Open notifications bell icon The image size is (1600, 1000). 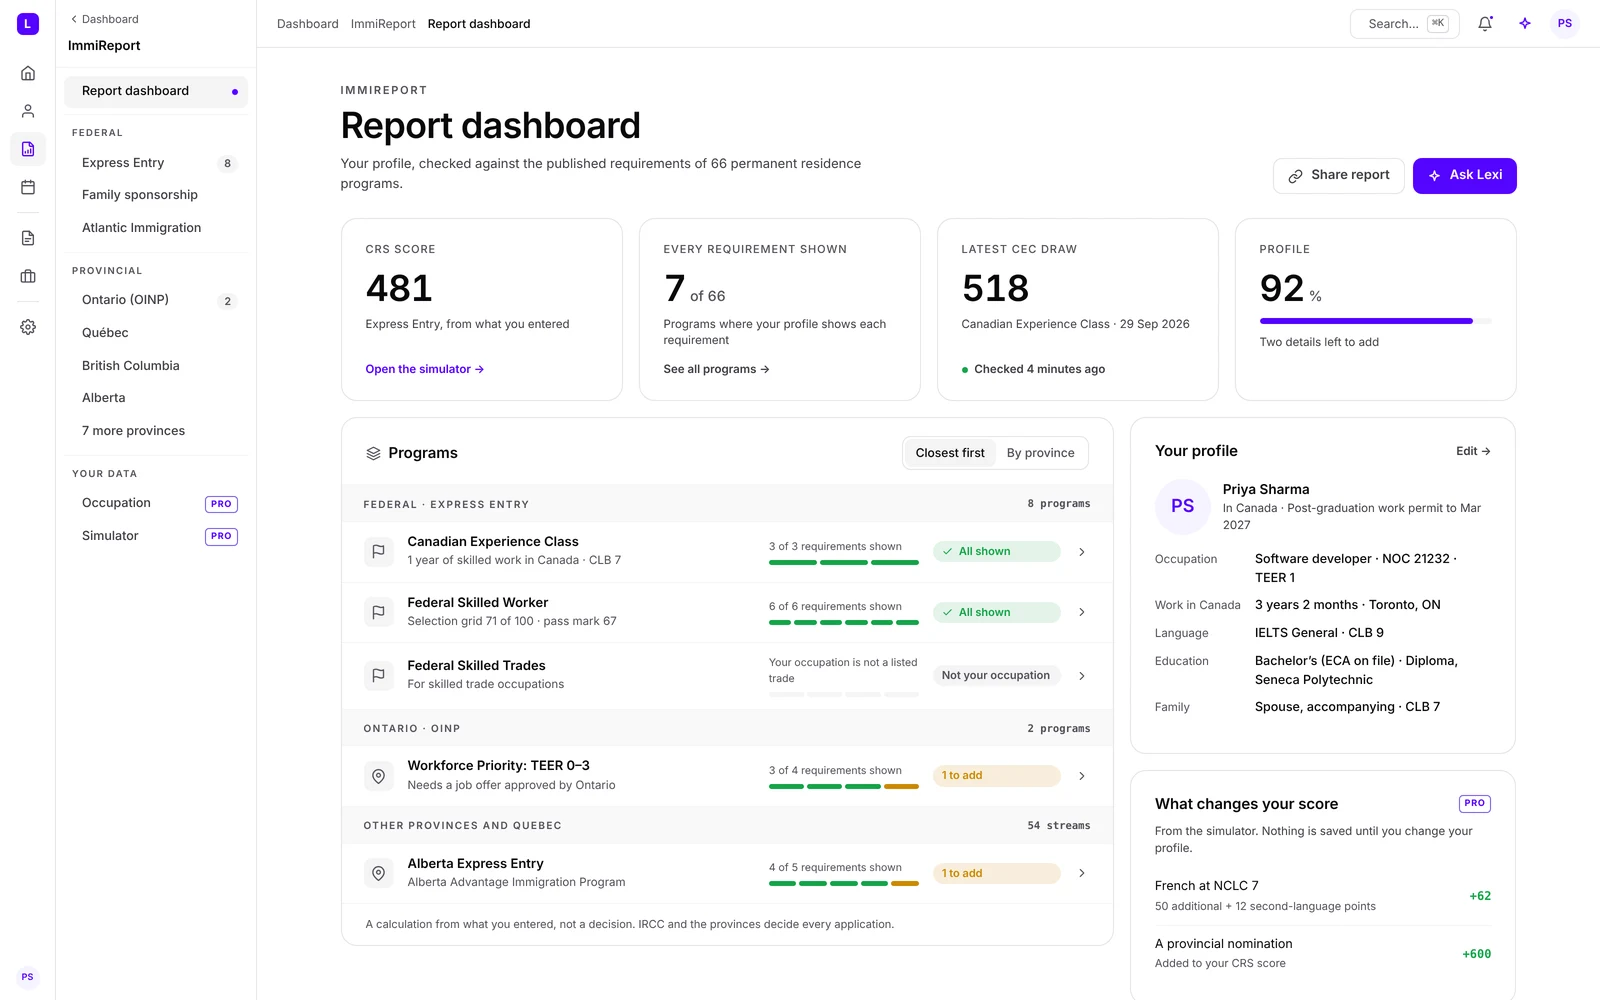pos(1485,24)
